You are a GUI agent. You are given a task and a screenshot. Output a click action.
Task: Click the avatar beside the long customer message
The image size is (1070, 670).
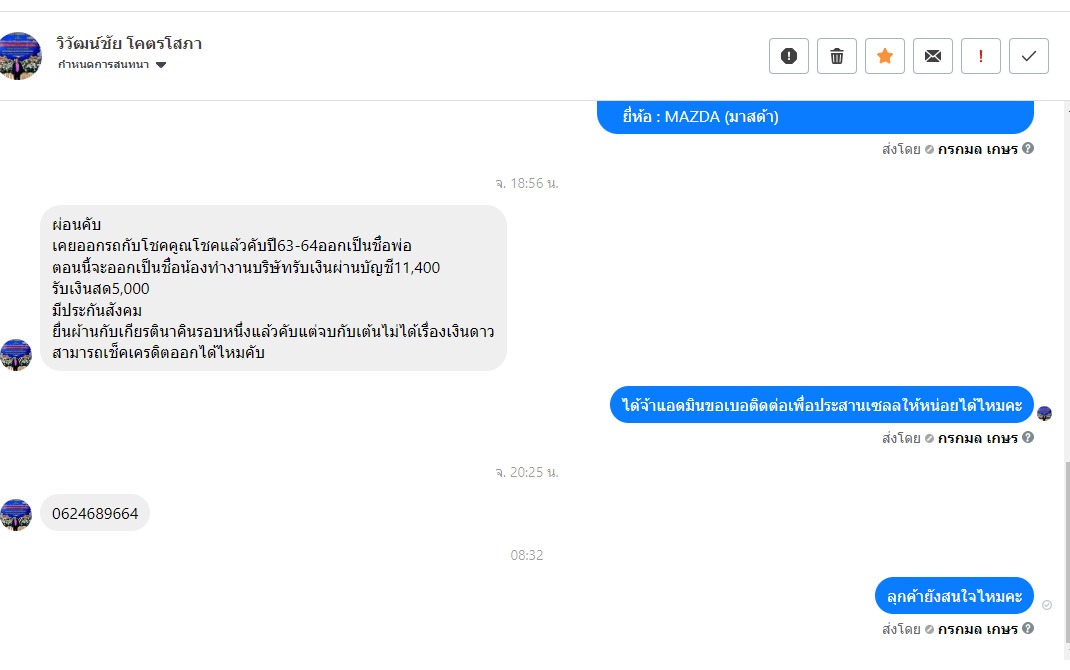point(16,355)
